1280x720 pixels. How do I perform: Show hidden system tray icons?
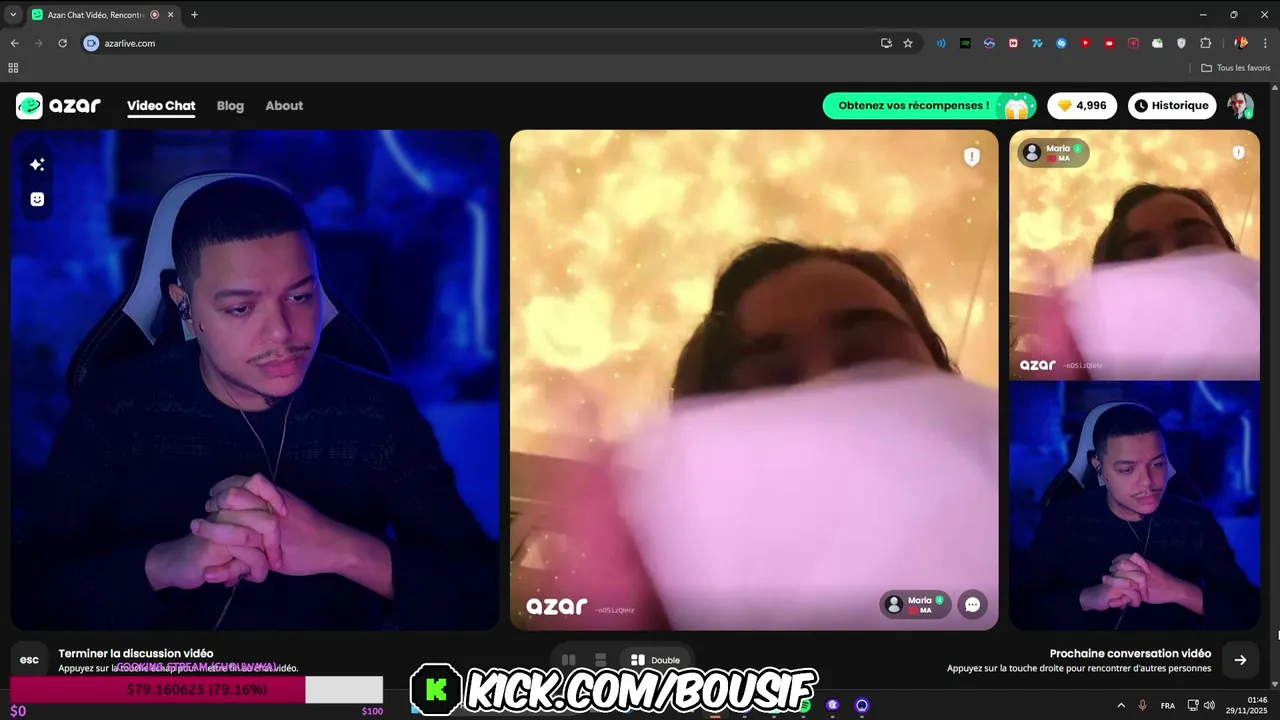coord(1120,705)
